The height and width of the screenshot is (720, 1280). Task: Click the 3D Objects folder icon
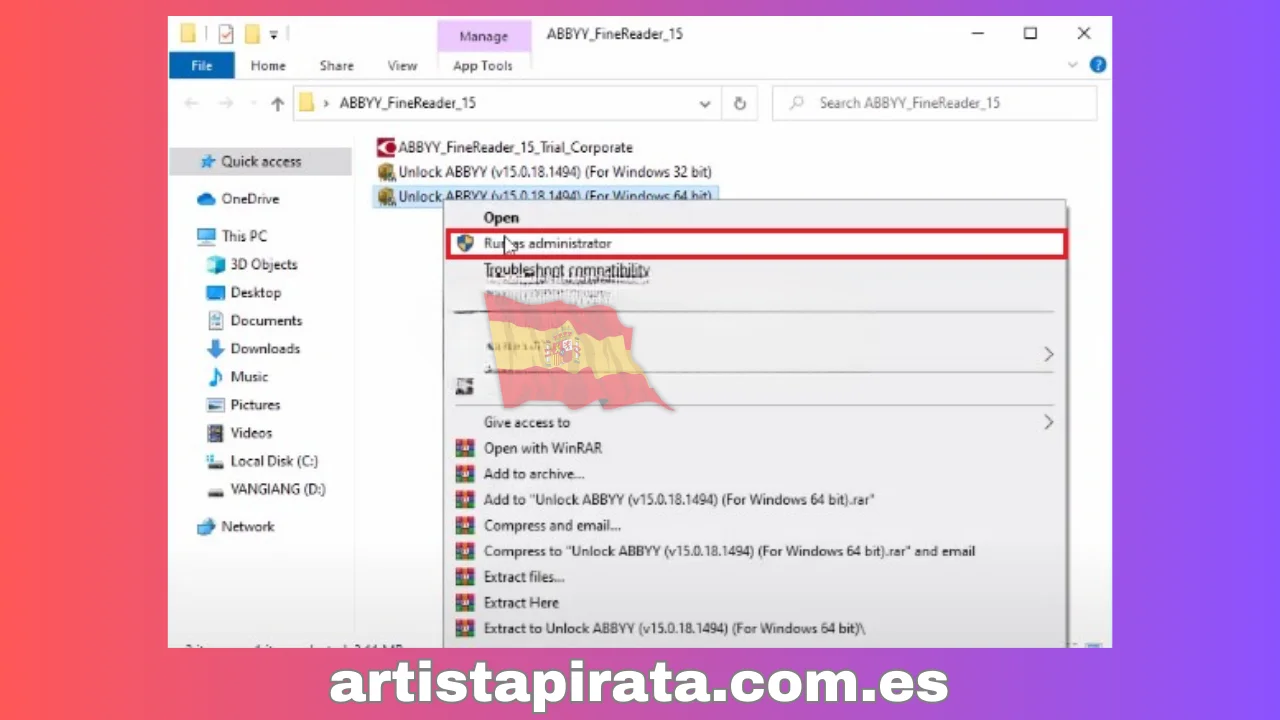215,265
